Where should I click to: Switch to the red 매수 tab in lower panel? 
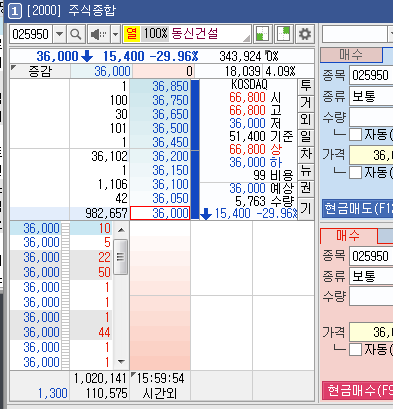point(349,236)
